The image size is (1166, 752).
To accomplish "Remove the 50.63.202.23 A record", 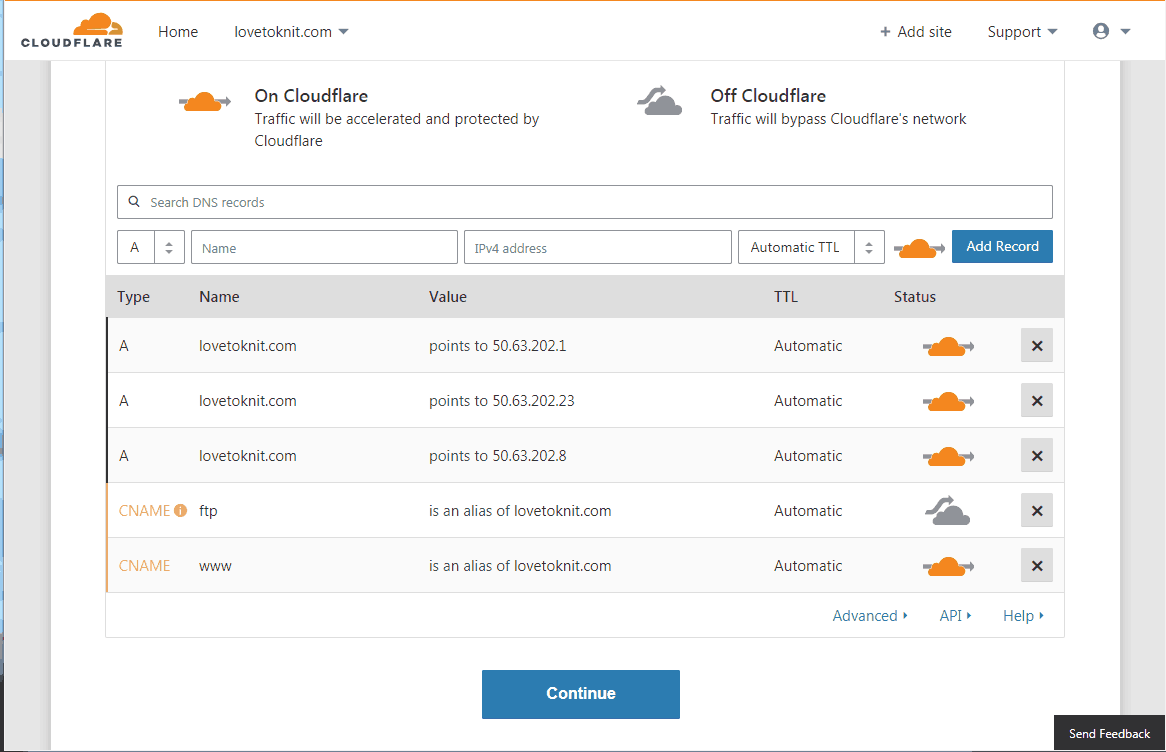I will tap(1037, 401).
